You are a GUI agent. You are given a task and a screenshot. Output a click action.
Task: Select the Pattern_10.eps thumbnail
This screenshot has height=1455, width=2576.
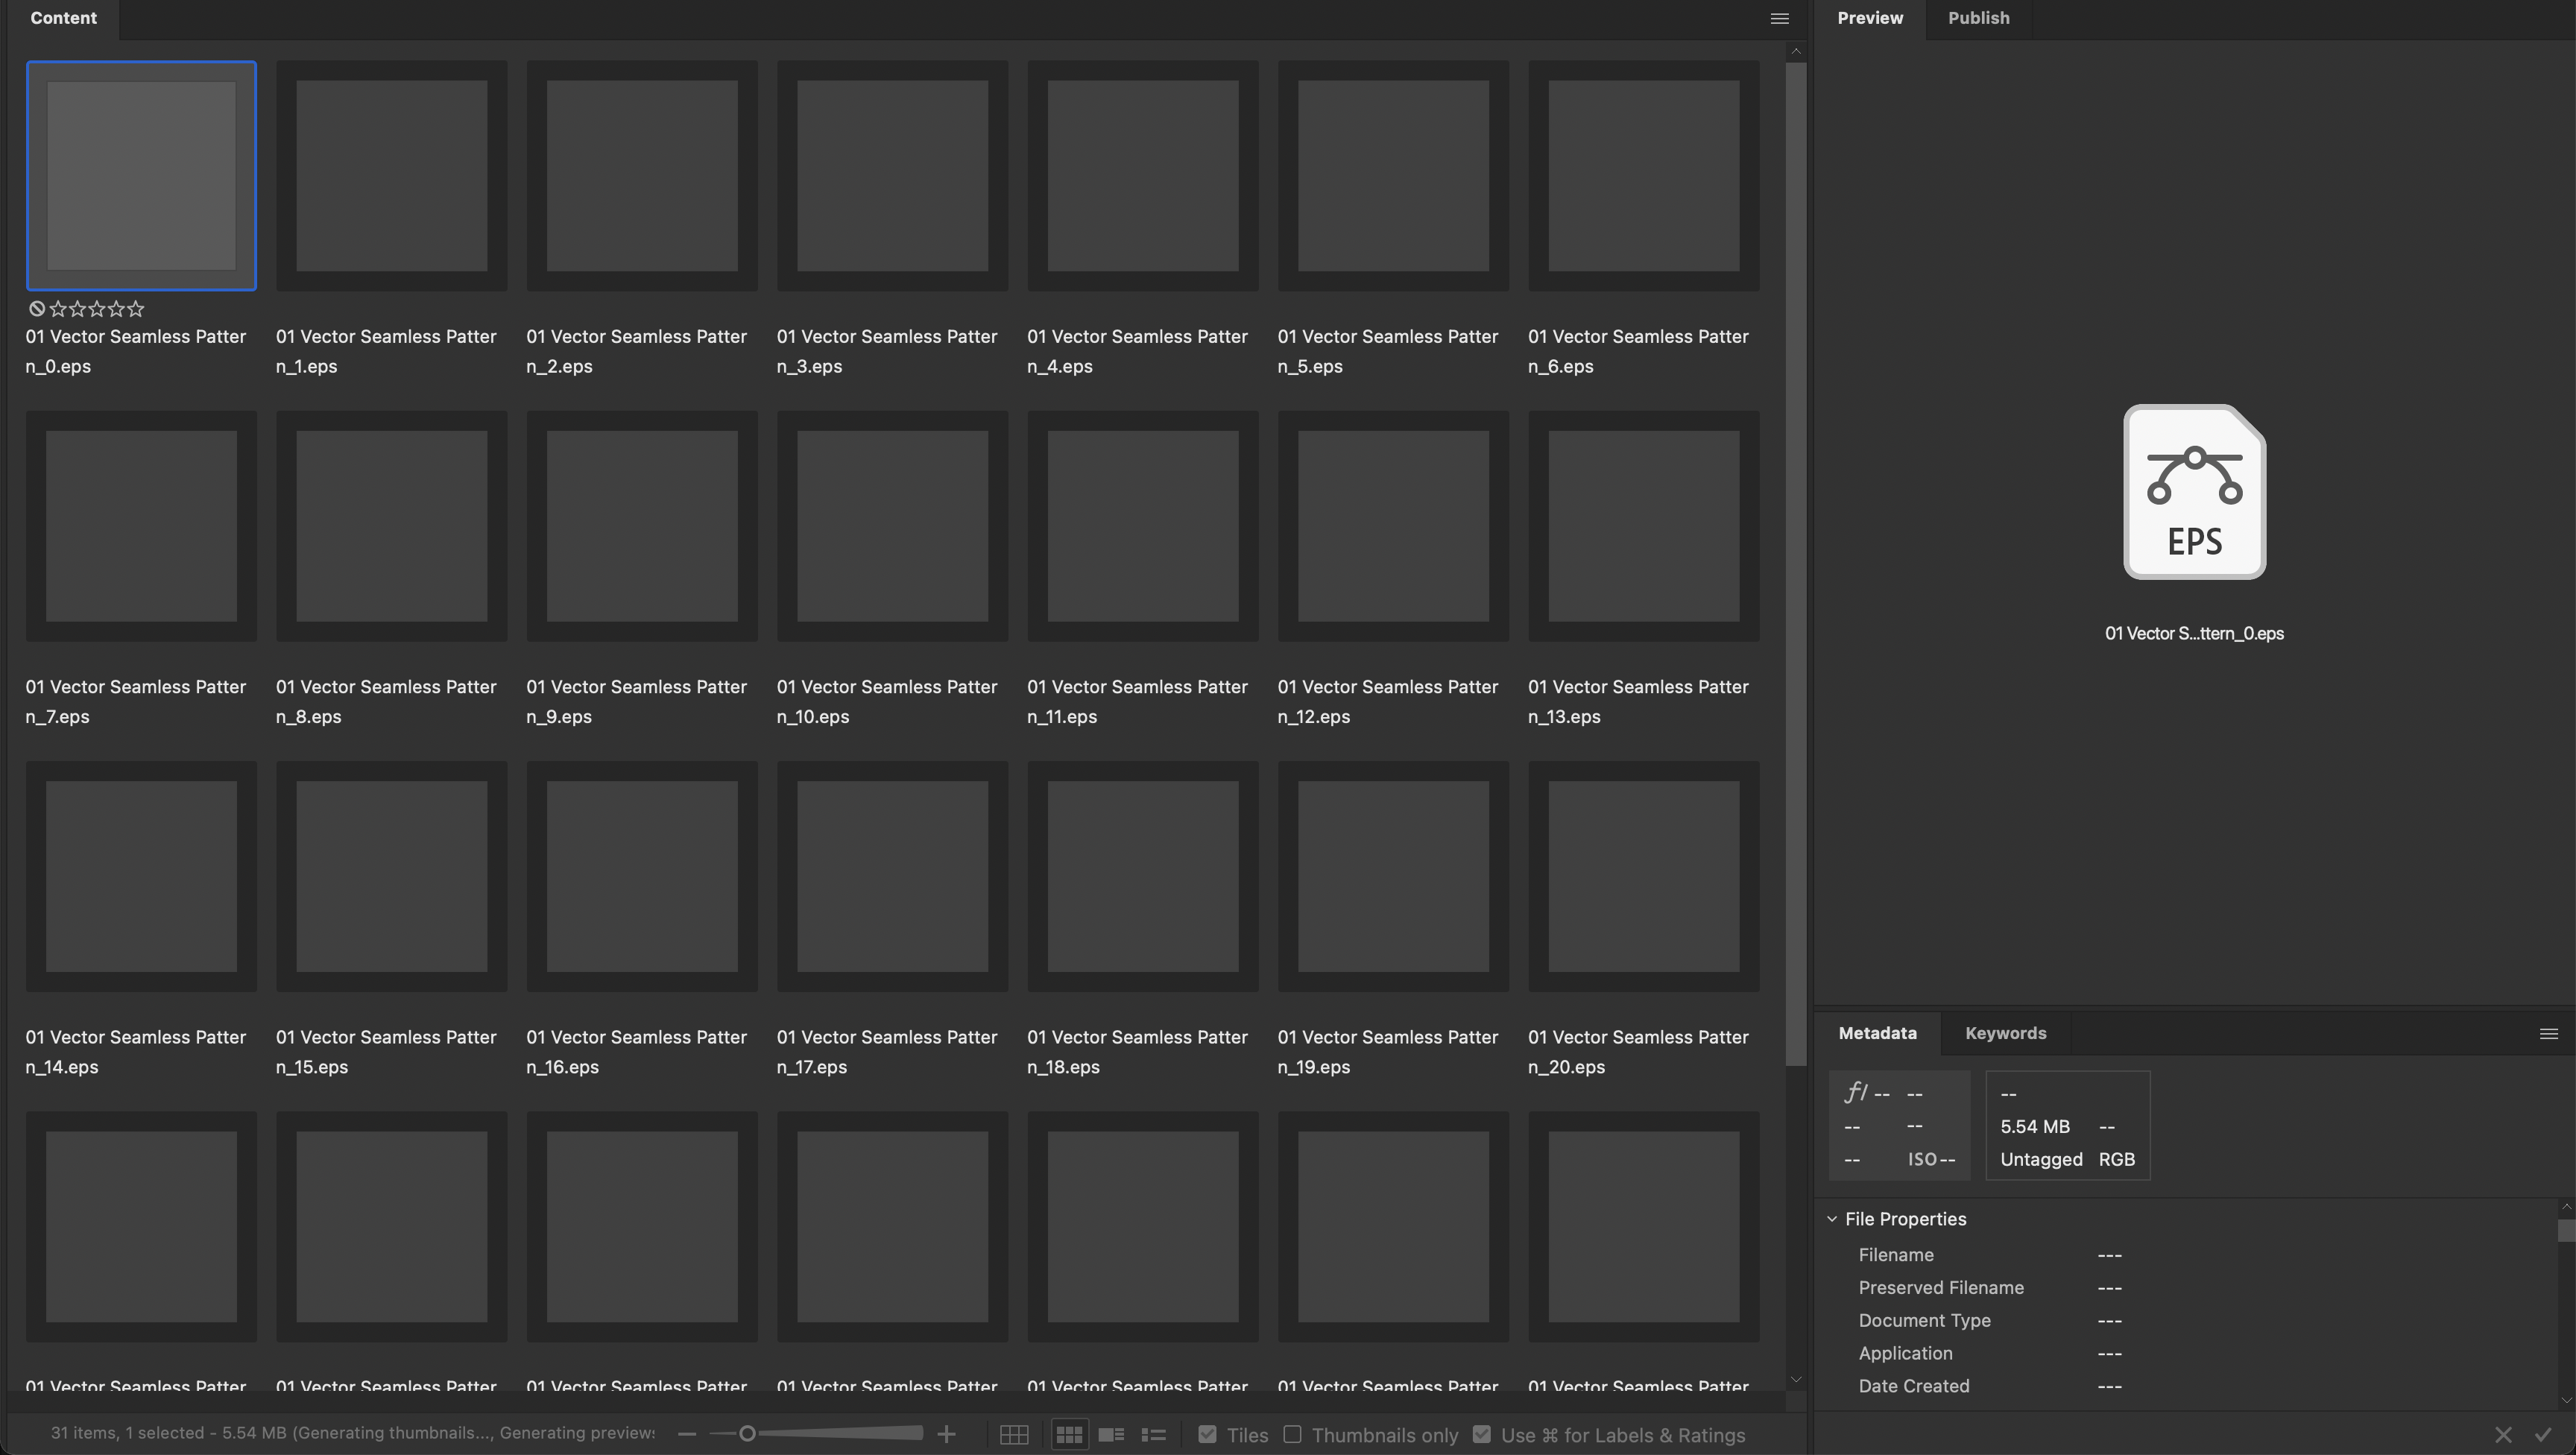tap(892, 526)
